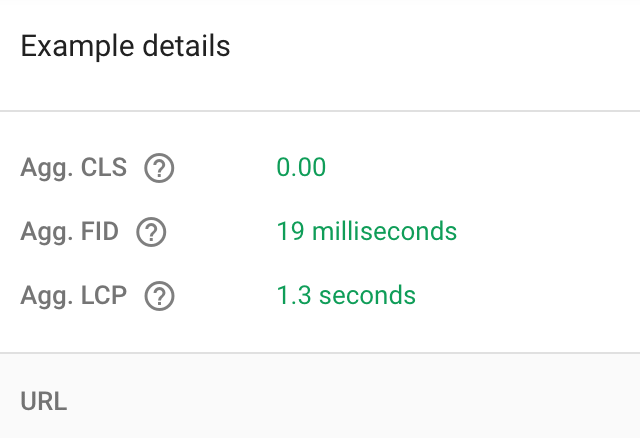Click the Agg. FID label
The height and width of the screenshot is (438, 640).
pyautogui.click(x=69, y=232)
